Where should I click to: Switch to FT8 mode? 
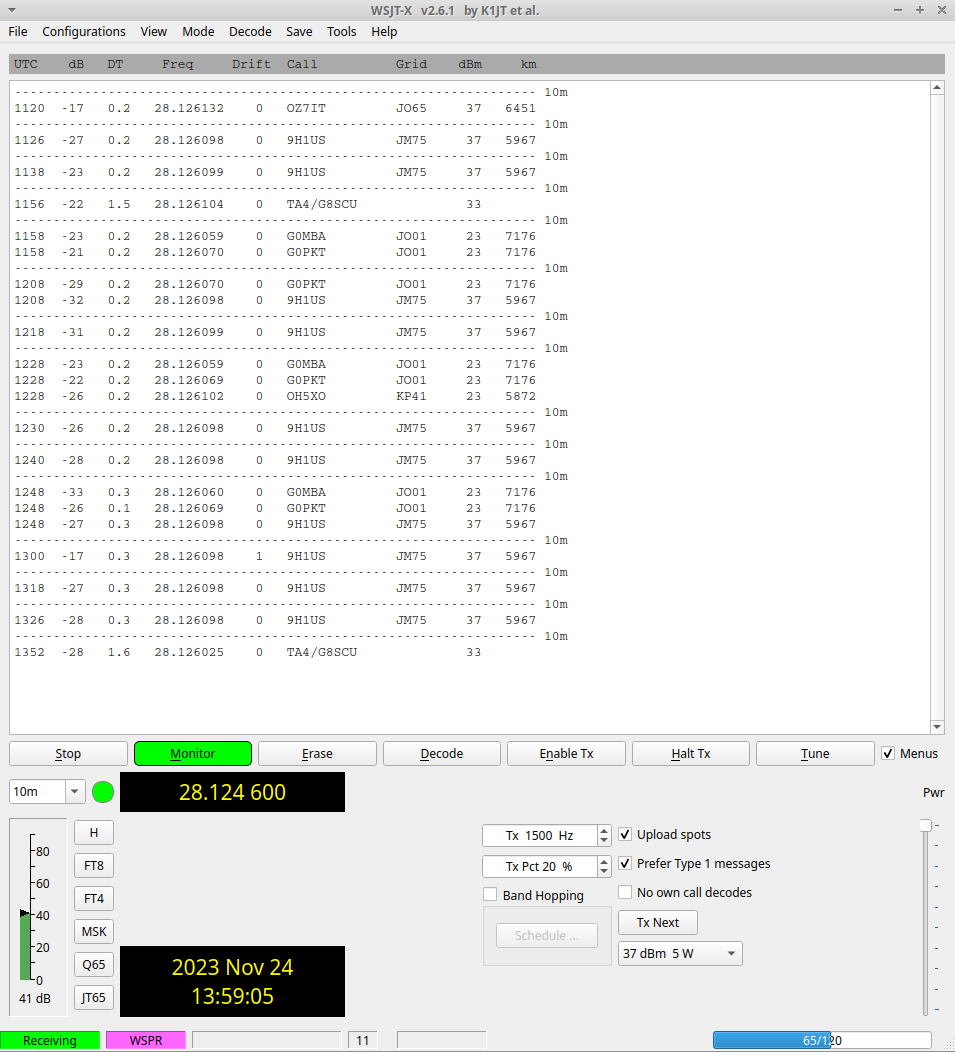coord(94,865)
